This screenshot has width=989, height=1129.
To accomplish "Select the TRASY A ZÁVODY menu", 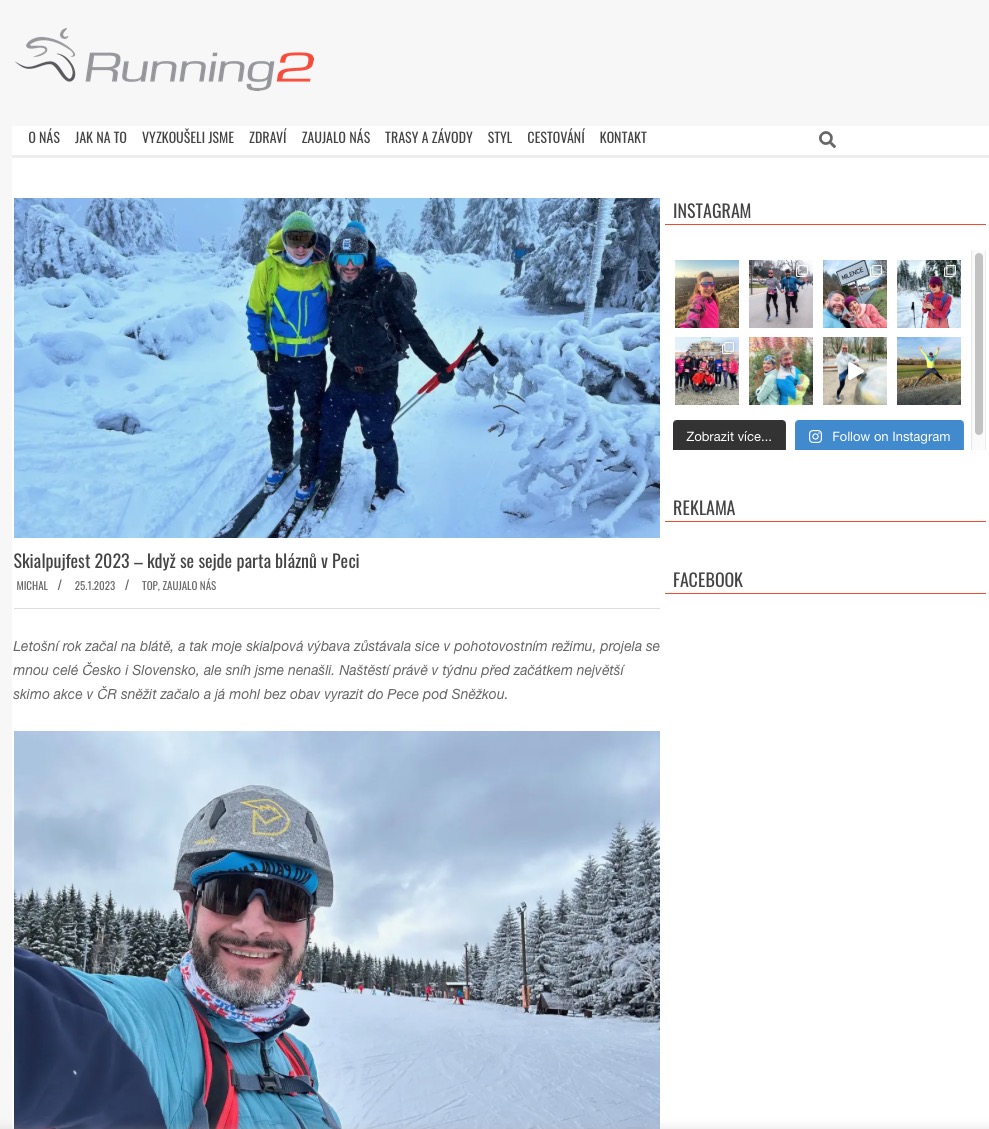I will 428,138.
